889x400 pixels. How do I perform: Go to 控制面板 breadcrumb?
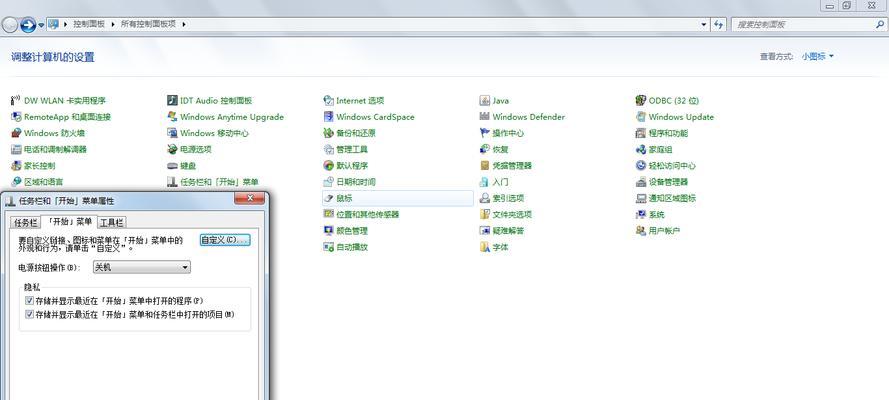pyautogui.click(x=89, y=24)
